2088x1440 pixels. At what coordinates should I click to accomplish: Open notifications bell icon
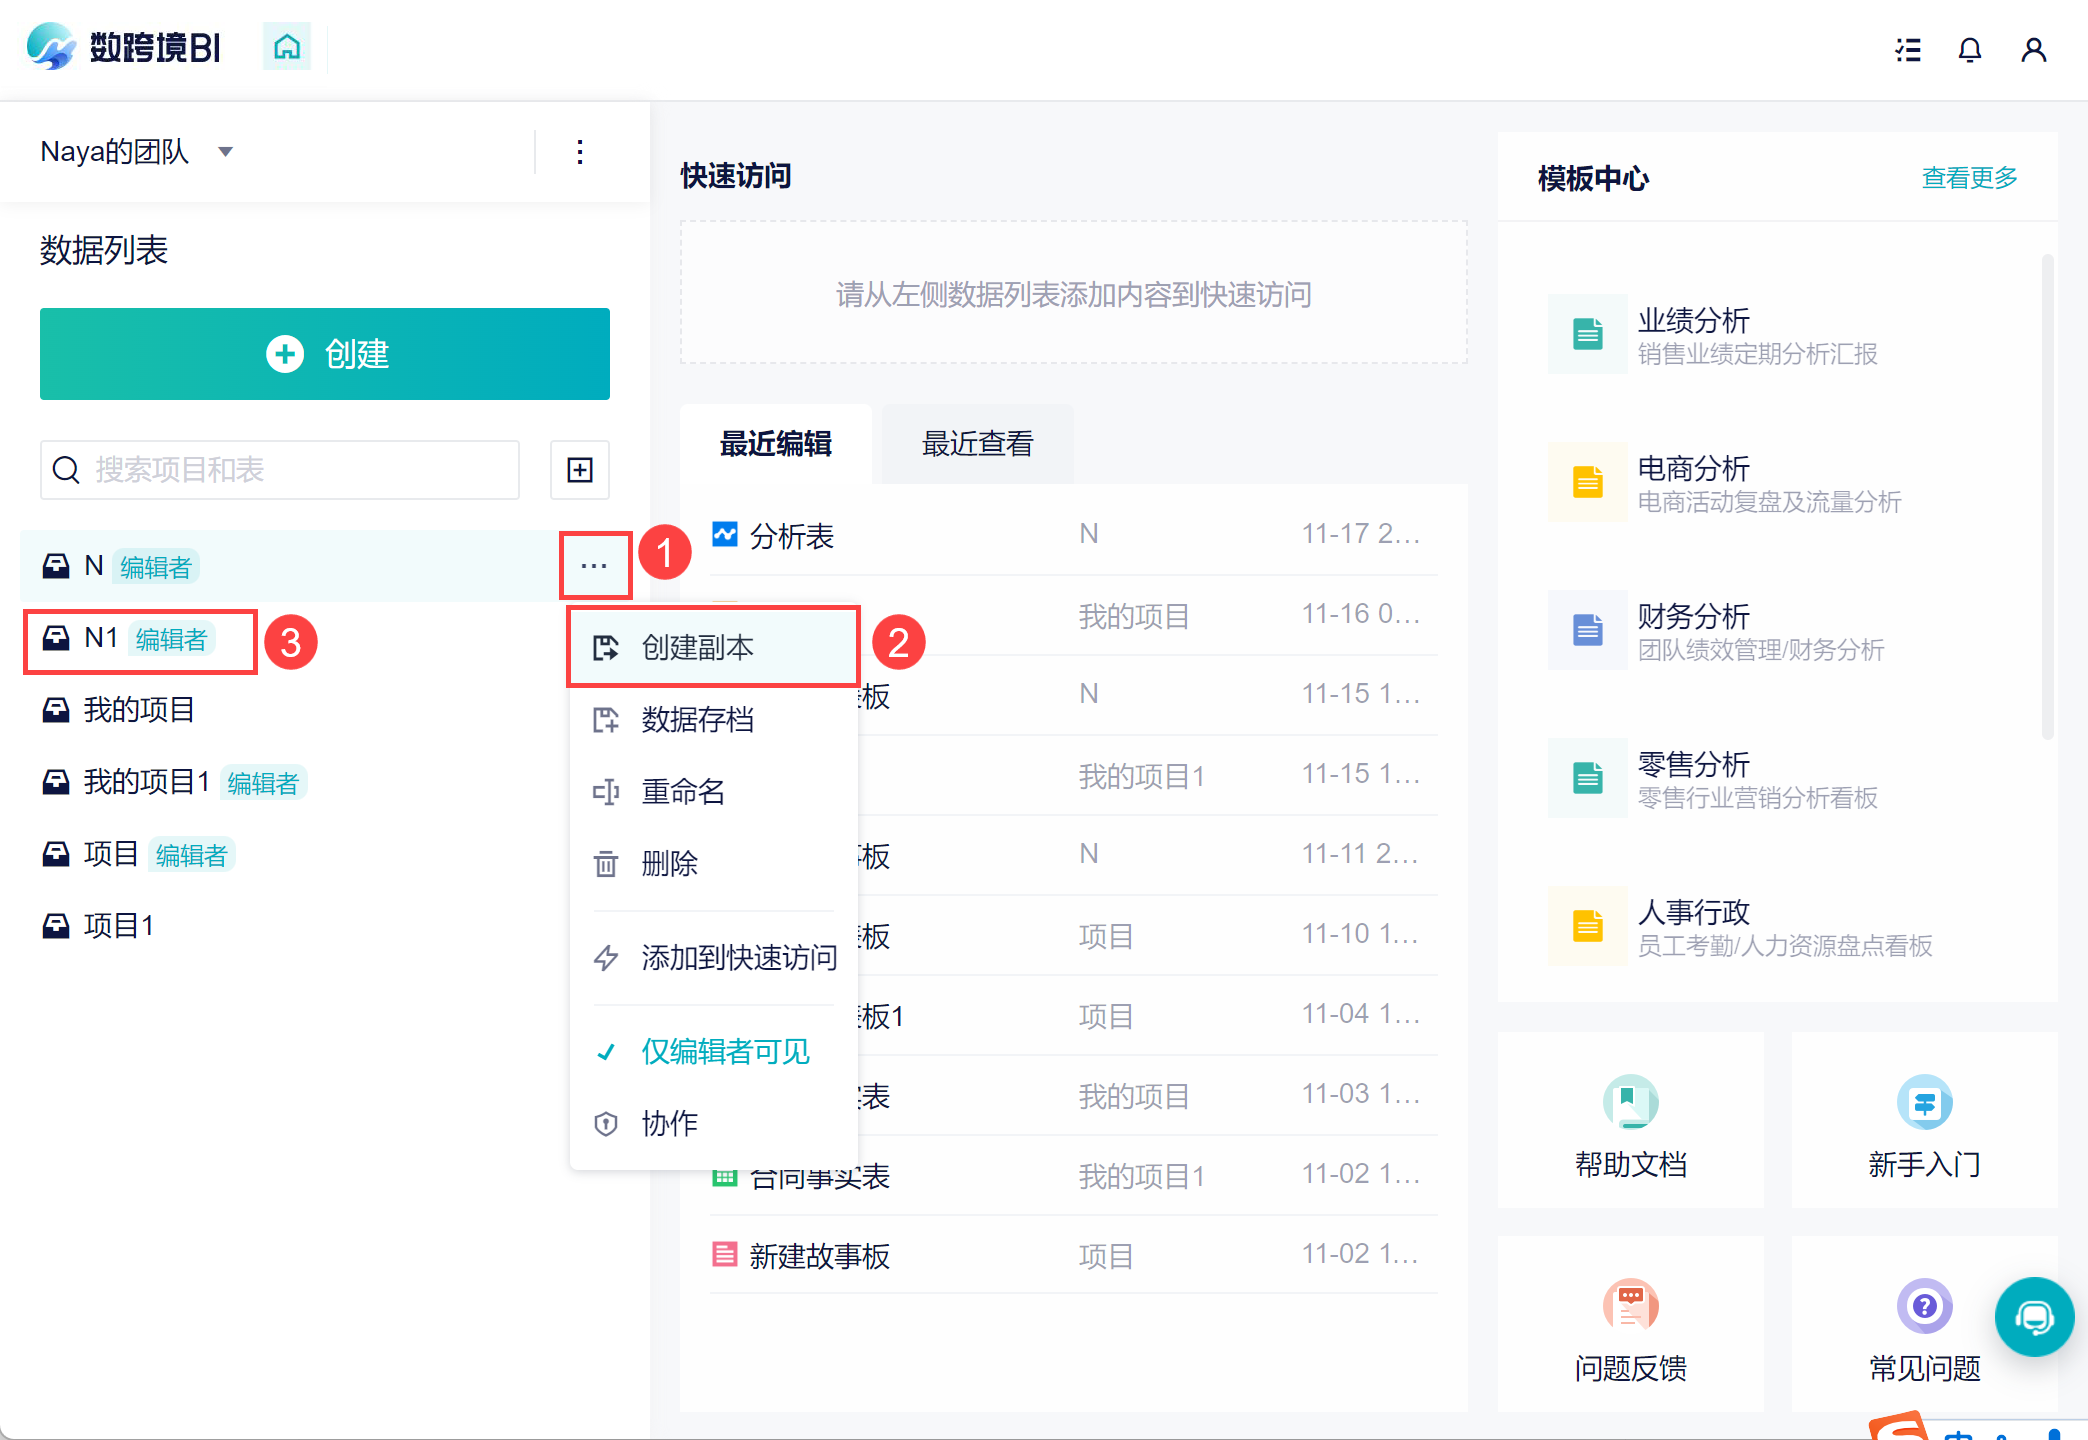click(1969, 50)
